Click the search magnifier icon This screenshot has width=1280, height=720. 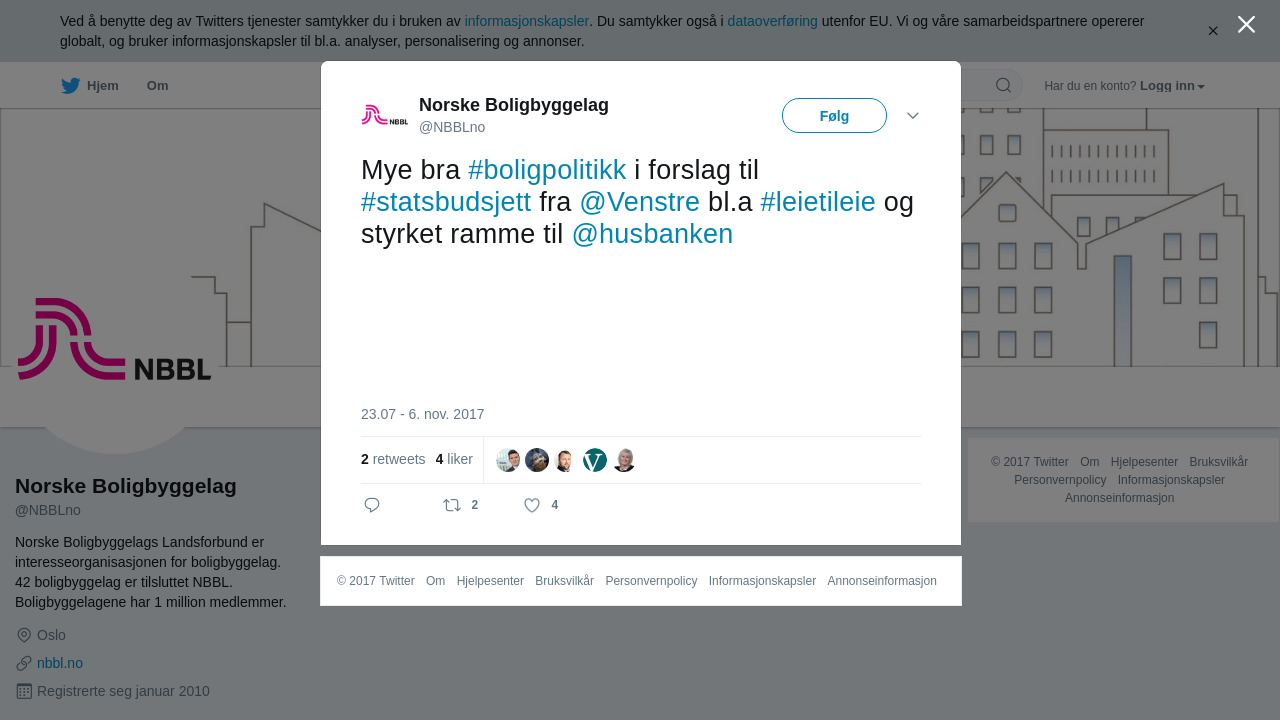(1003, 85)
